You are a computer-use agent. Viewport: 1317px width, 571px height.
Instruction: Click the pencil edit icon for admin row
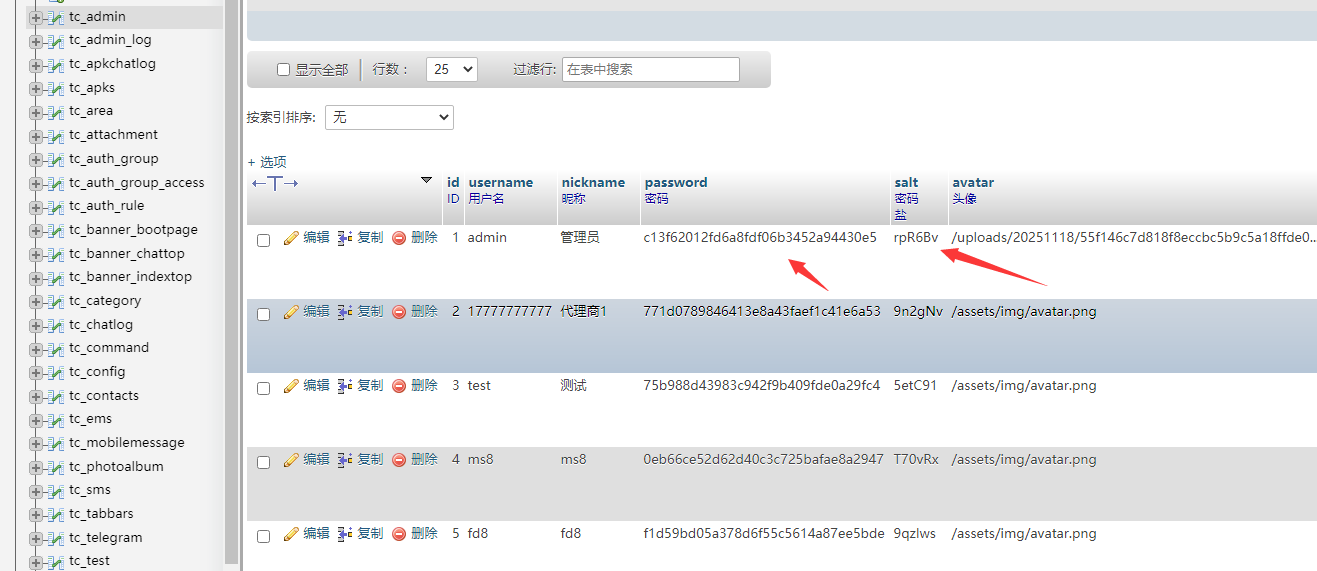(292, 238)
